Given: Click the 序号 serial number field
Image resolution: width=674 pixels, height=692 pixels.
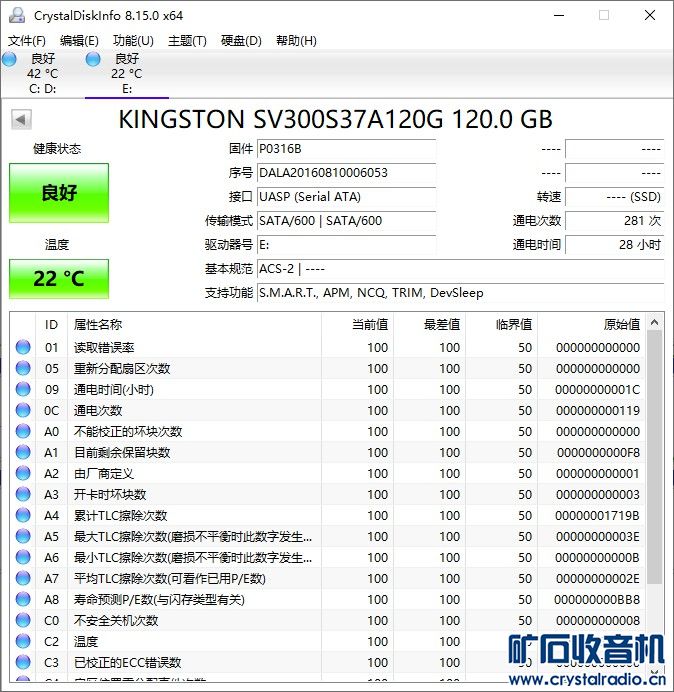Looking at the screenshot, I should click(346, 173).
